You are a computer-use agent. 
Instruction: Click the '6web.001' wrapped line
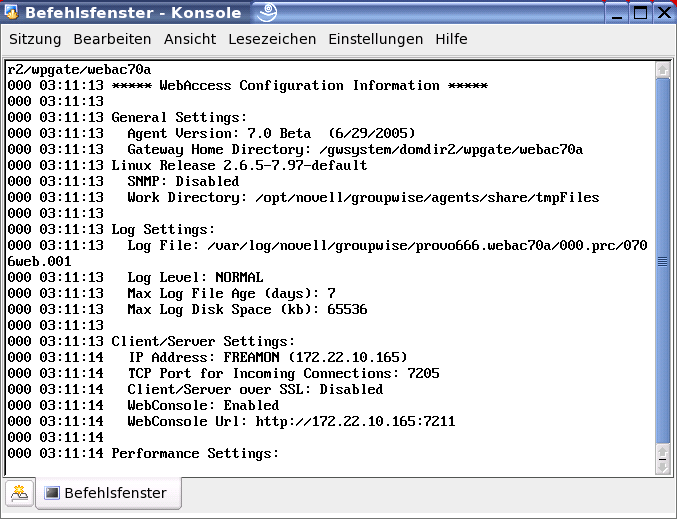[39, 261]
